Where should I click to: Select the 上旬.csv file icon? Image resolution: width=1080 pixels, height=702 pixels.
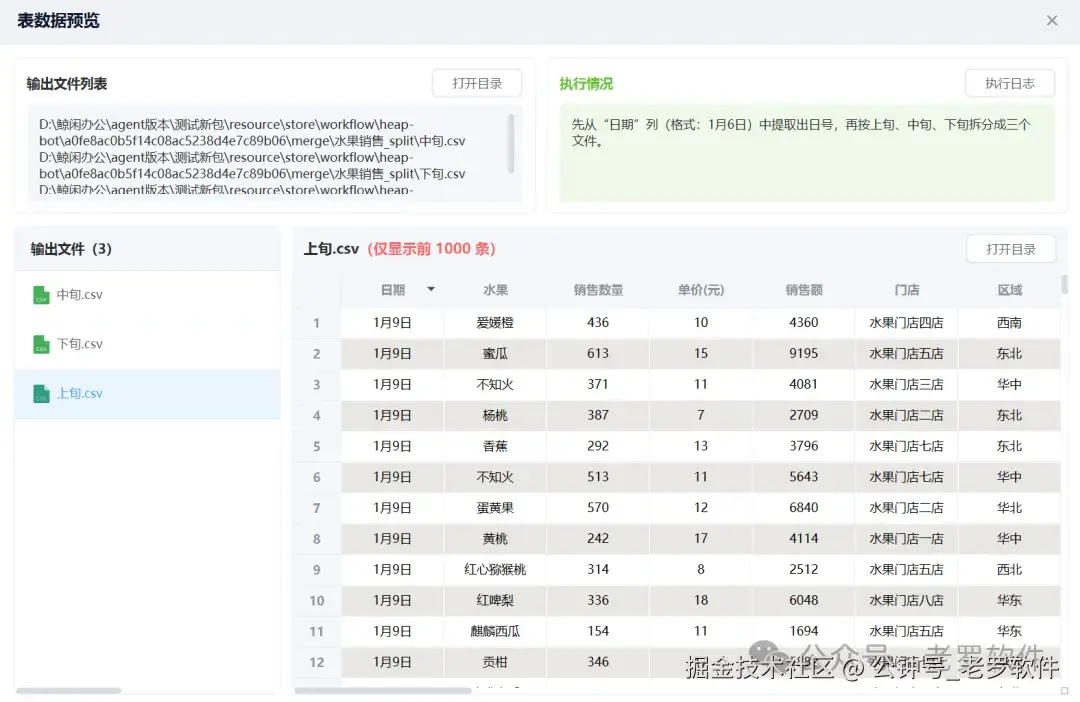(x=41, y=393)
